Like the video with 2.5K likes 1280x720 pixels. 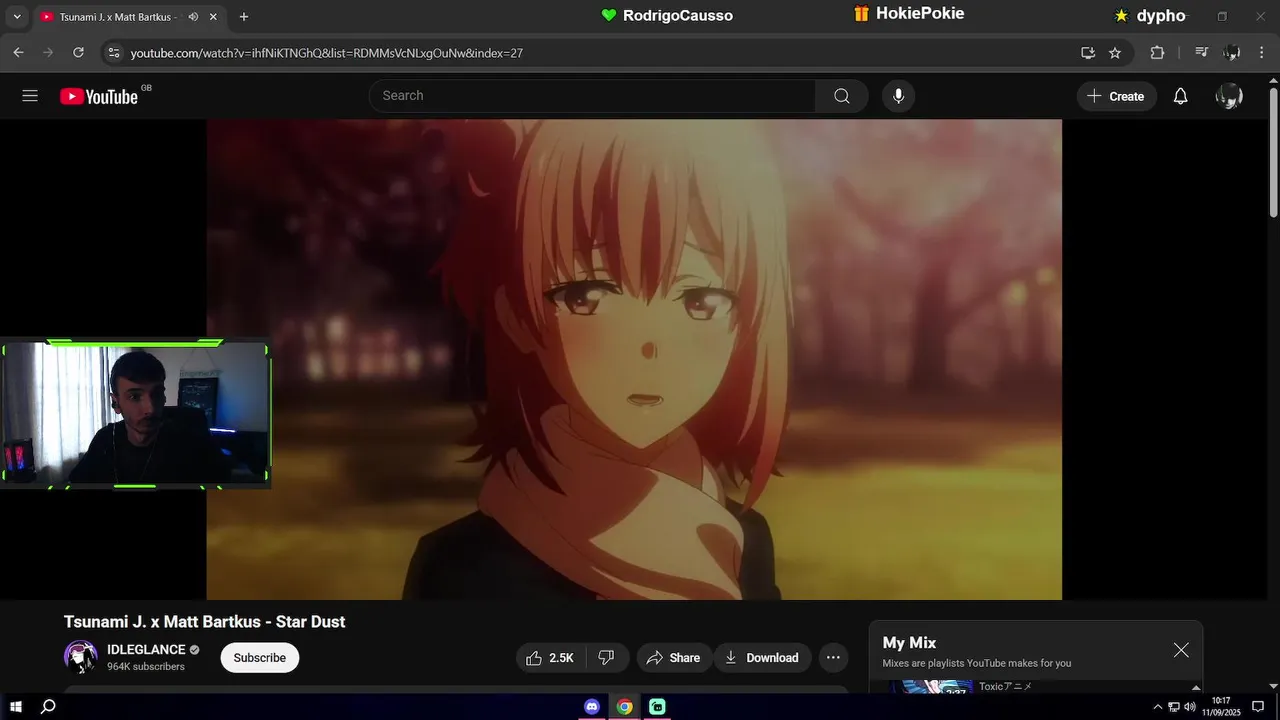click(550, 658)
